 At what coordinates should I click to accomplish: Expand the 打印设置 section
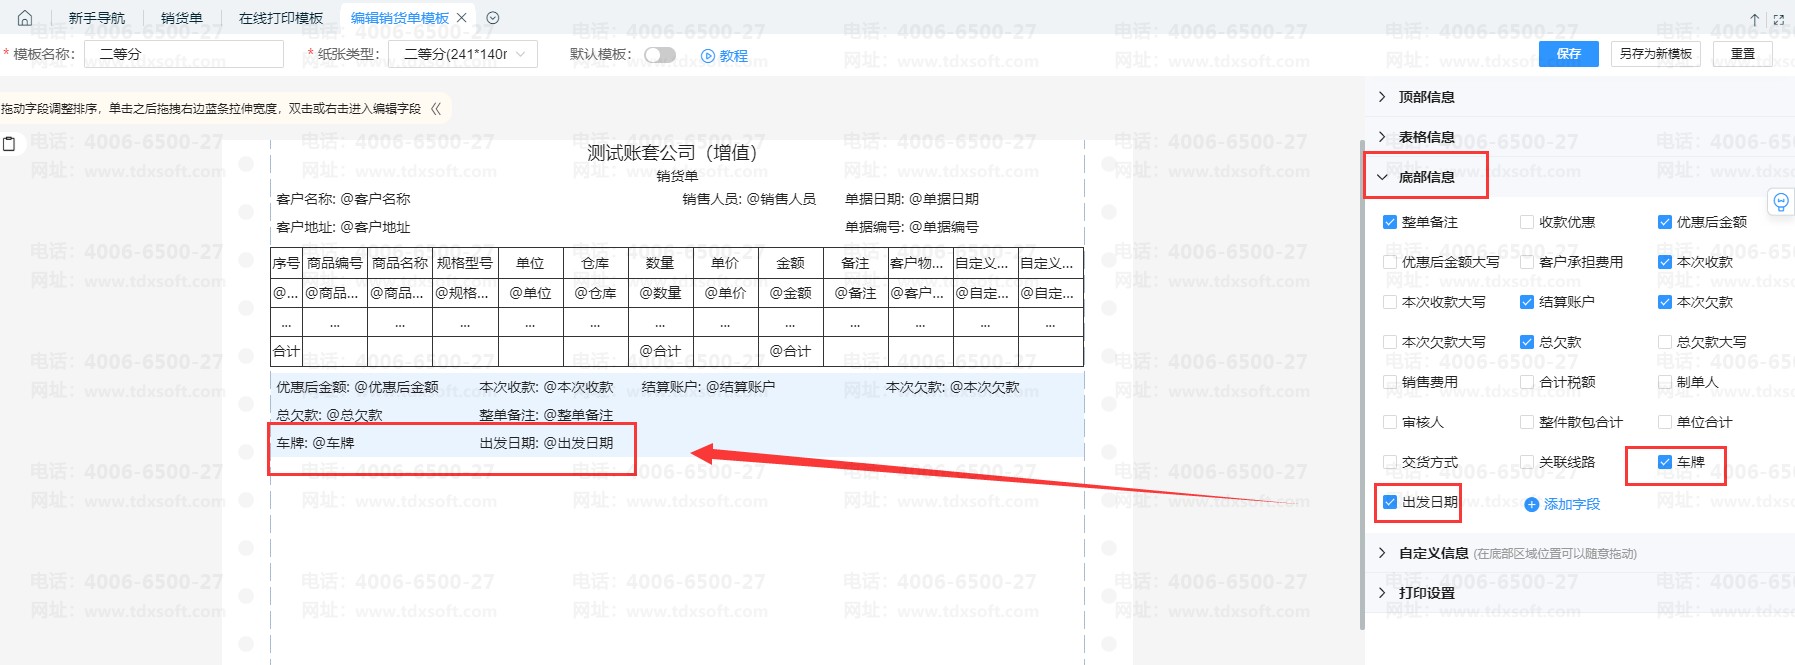tap(1426, 593)
